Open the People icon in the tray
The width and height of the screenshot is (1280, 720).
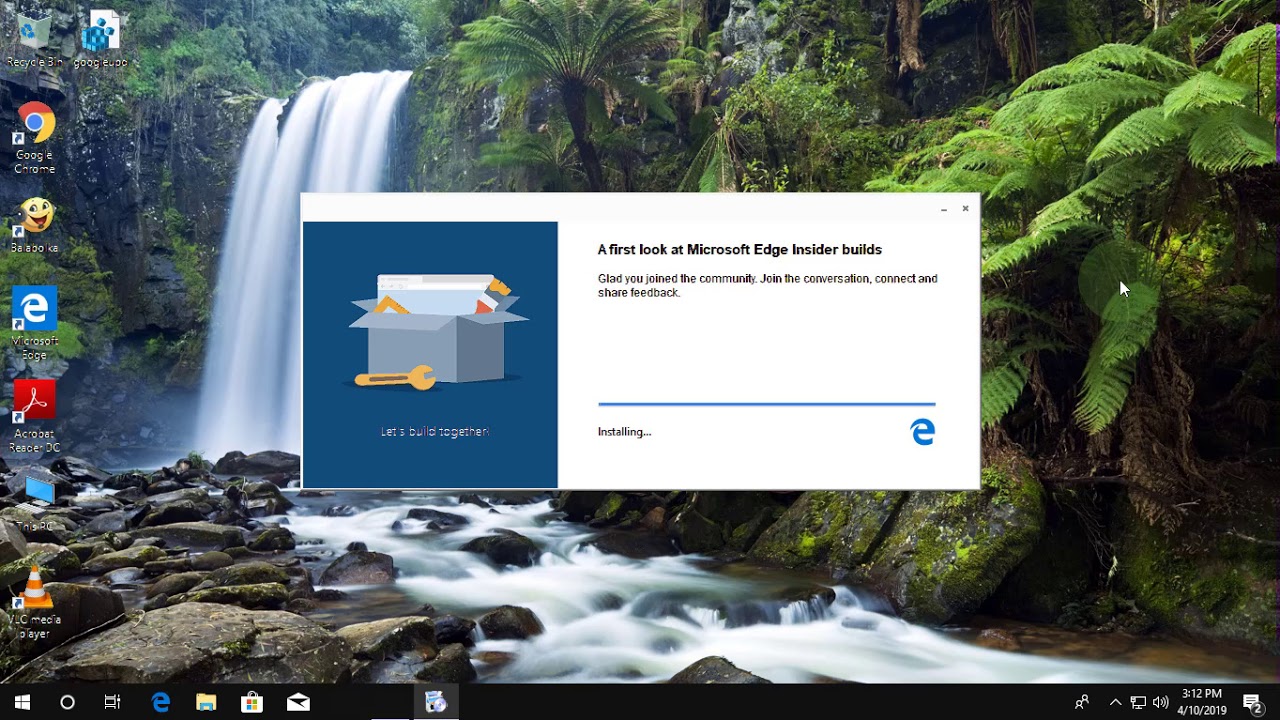[1082, 702]
